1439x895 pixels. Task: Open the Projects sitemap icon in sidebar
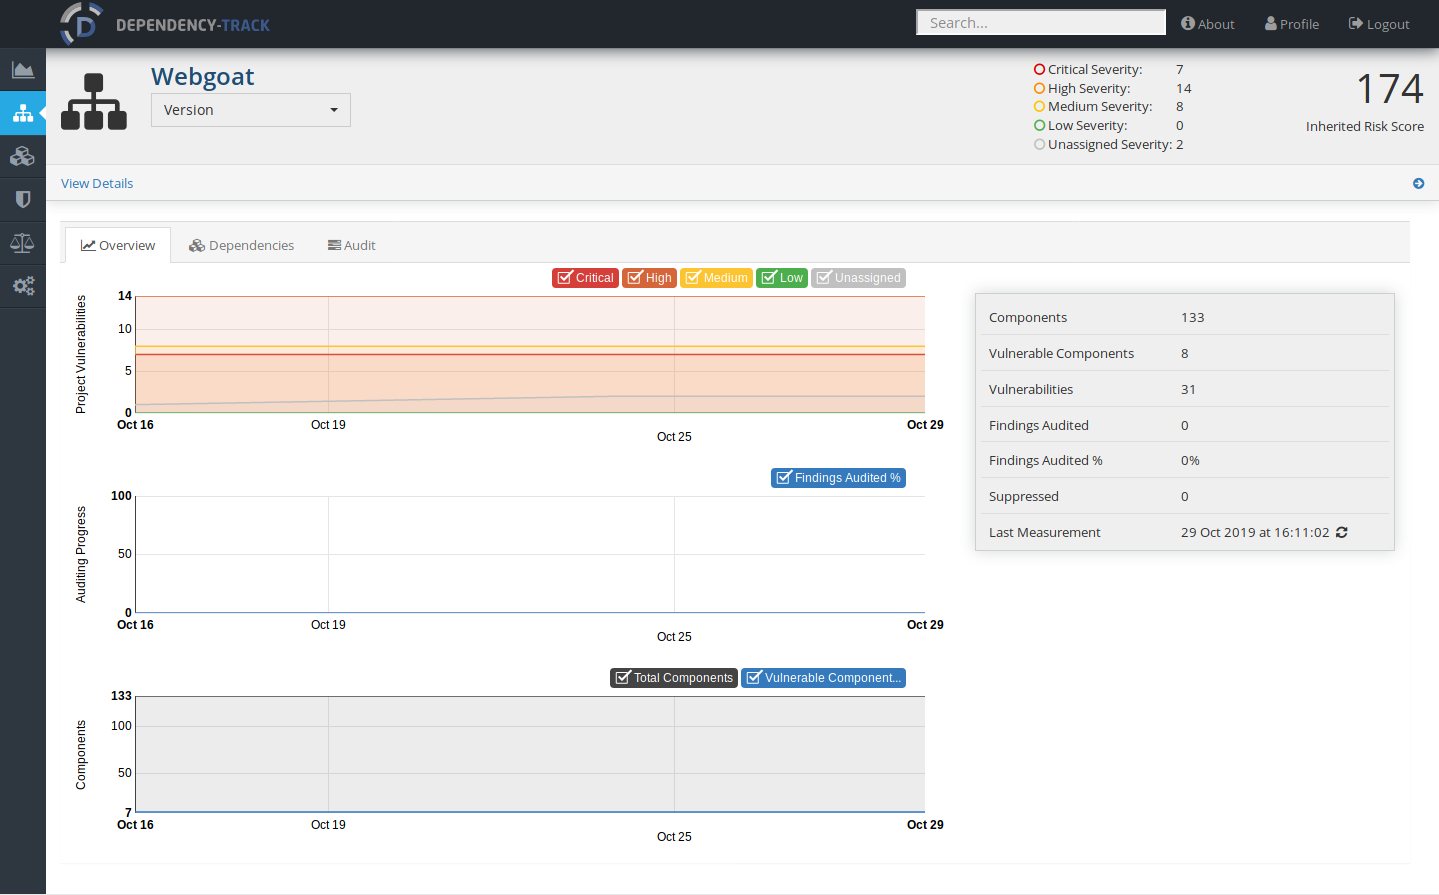(22, 114)
